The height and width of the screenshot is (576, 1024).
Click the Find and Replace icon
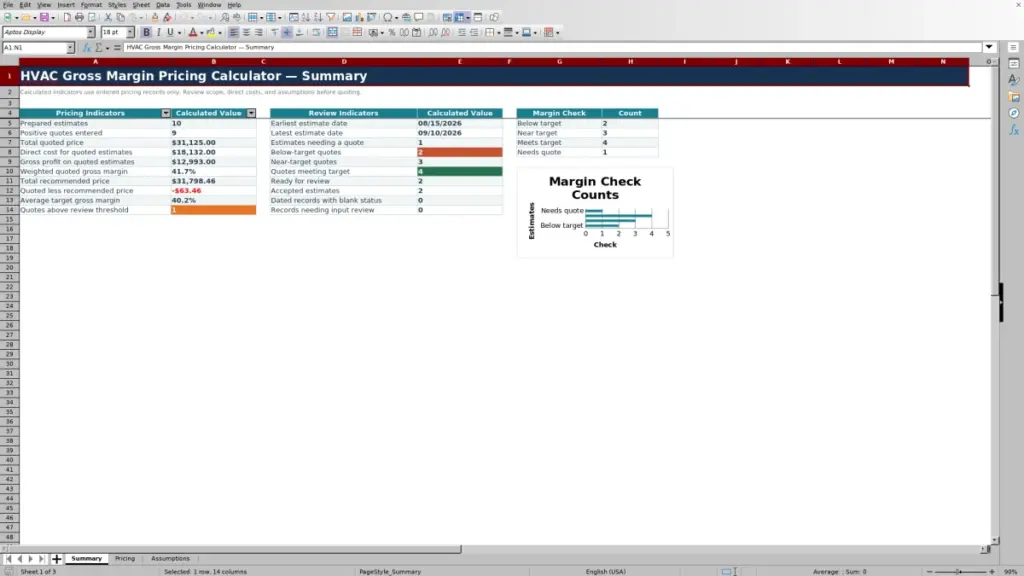coord(225,18)
